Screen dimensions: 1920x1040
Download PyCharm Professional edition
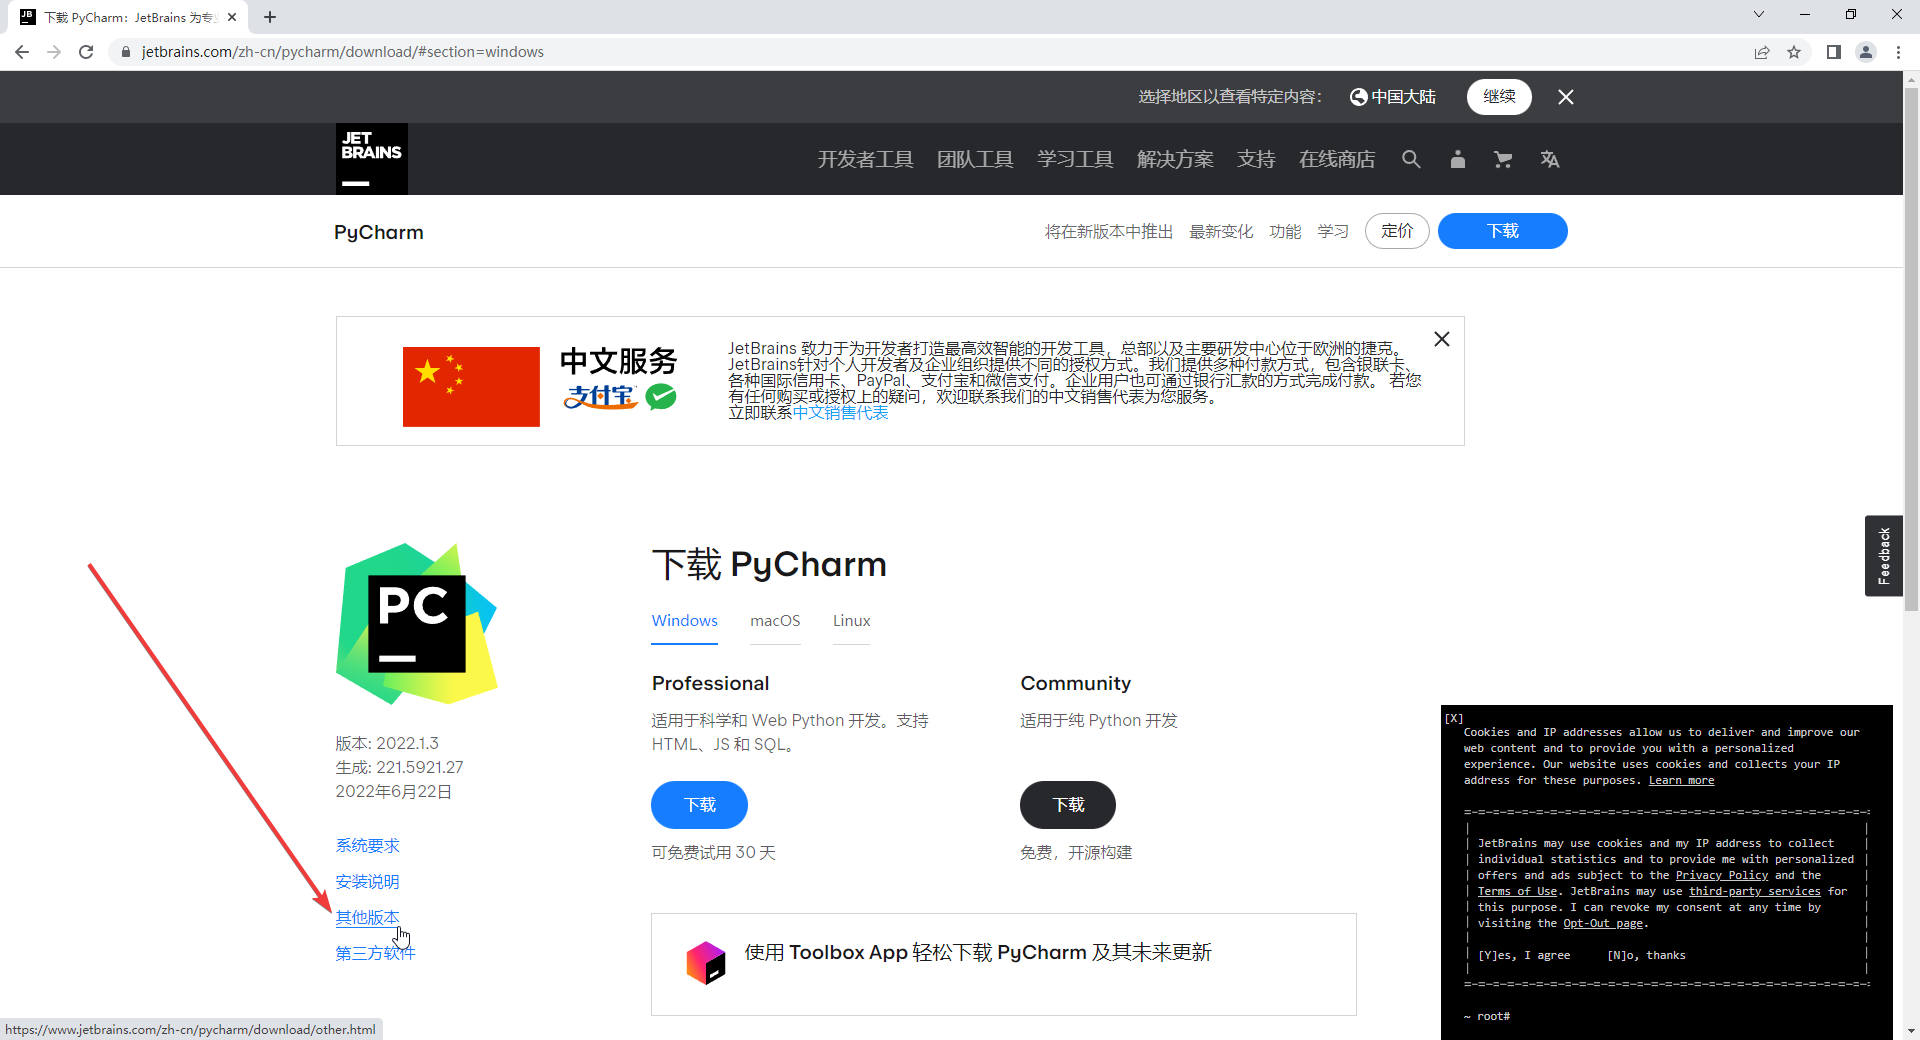click(699, 805)
